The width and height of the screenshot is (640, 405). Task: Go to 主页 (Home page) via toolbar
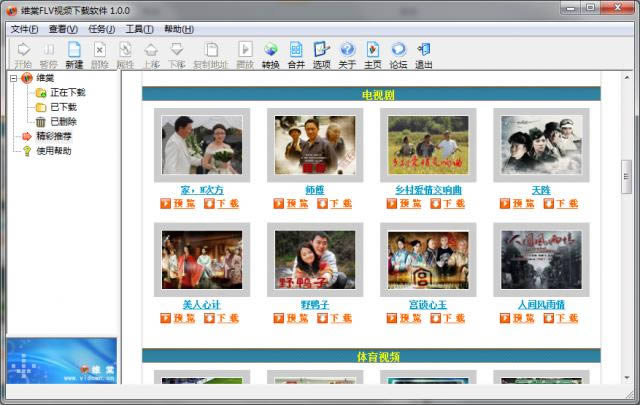(x=372, y=55)
